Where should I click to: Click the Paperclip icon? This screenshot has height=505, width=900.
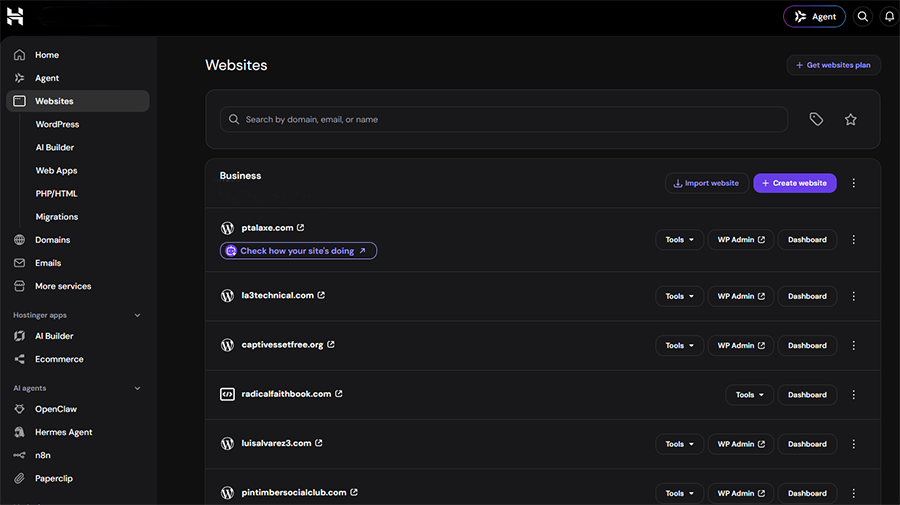20,478
